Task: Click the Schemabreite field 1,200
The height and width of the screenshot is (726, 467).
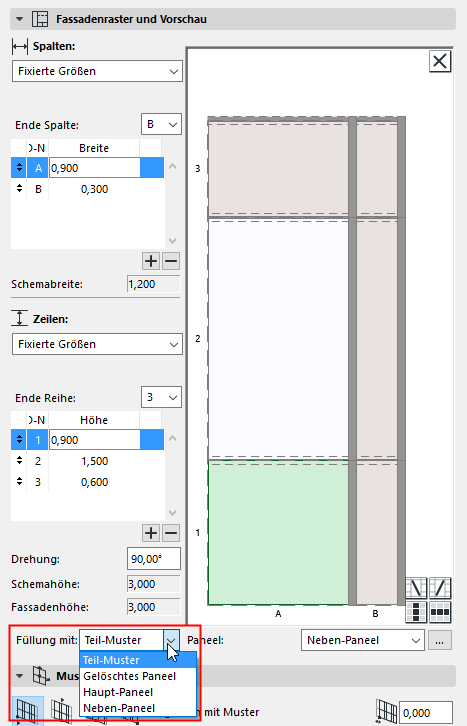Action: pyautogui.click(x=153, y=284)
